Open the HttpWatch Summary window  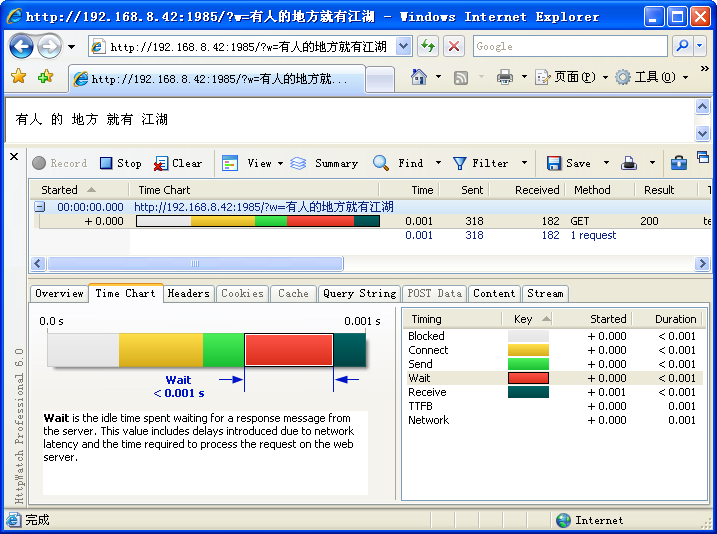pos(324,163)
